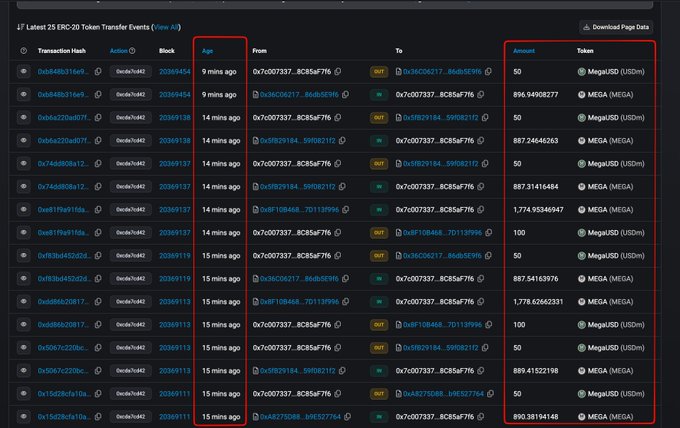Click eye icon of 9 mins ago 50 USDm row

tap(23, 72)
